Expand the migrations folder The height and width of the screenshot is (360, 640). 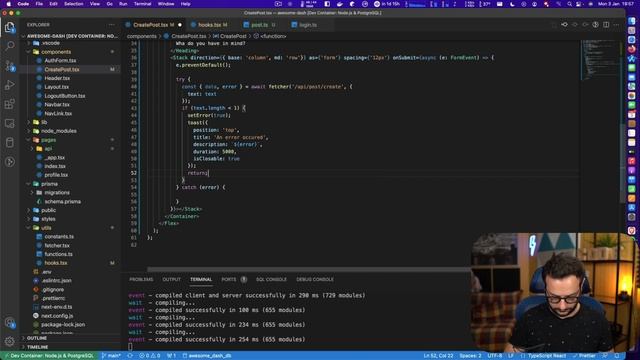click(57, 193)
